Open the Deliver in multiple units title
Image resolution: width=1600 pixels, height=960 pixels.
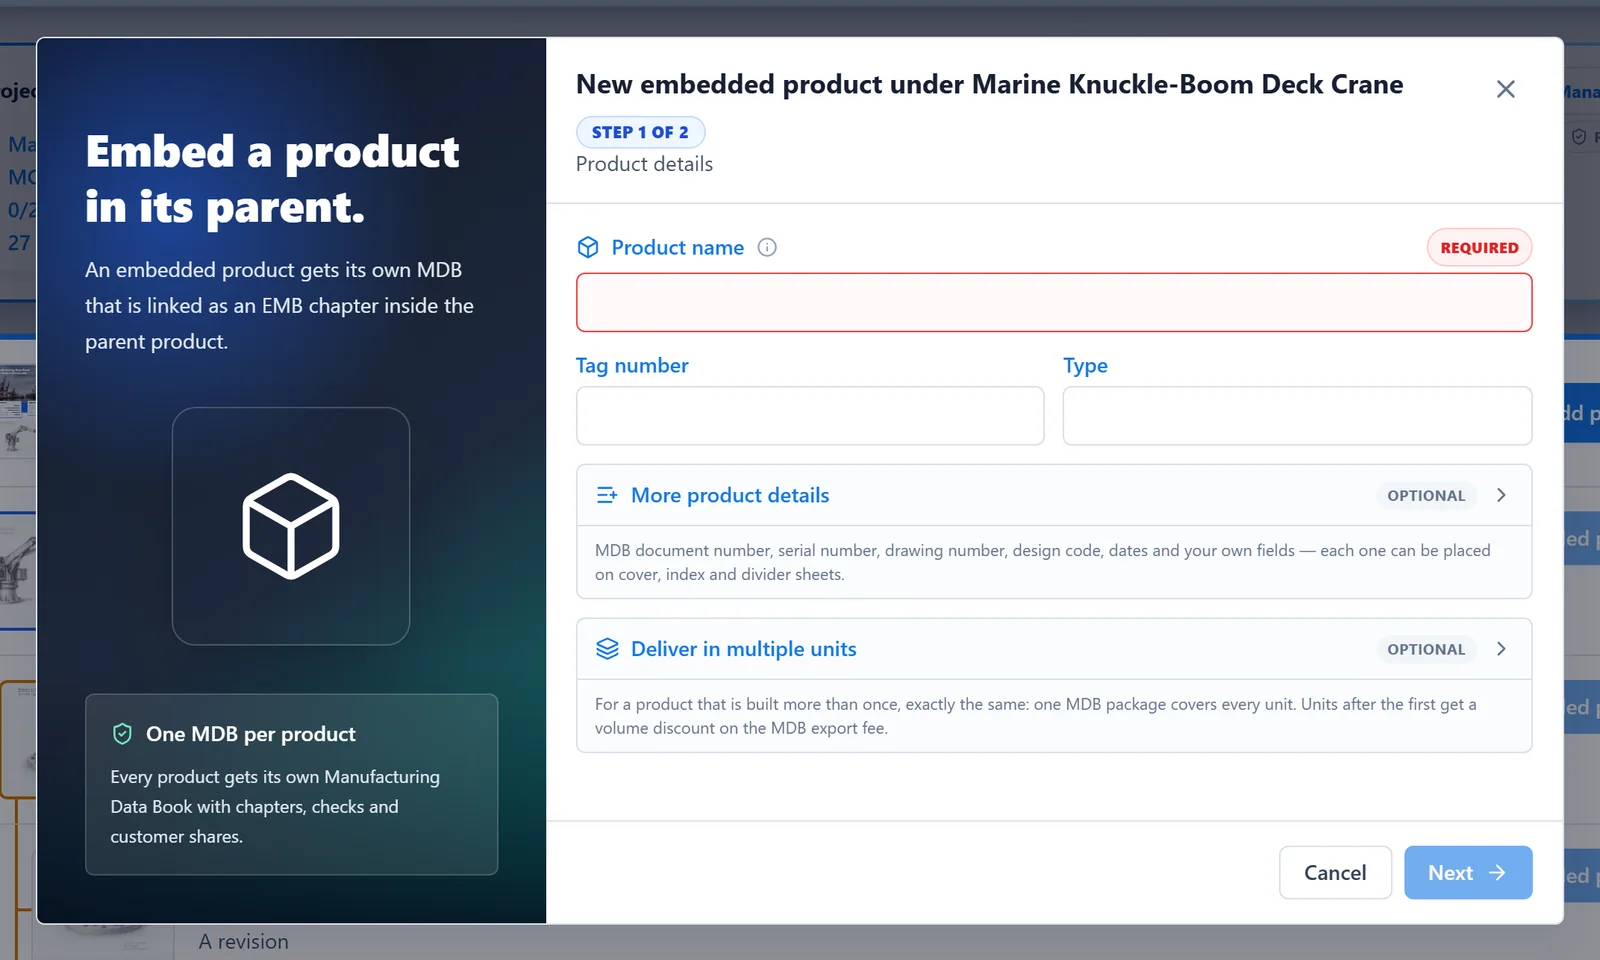coord(743,649)
